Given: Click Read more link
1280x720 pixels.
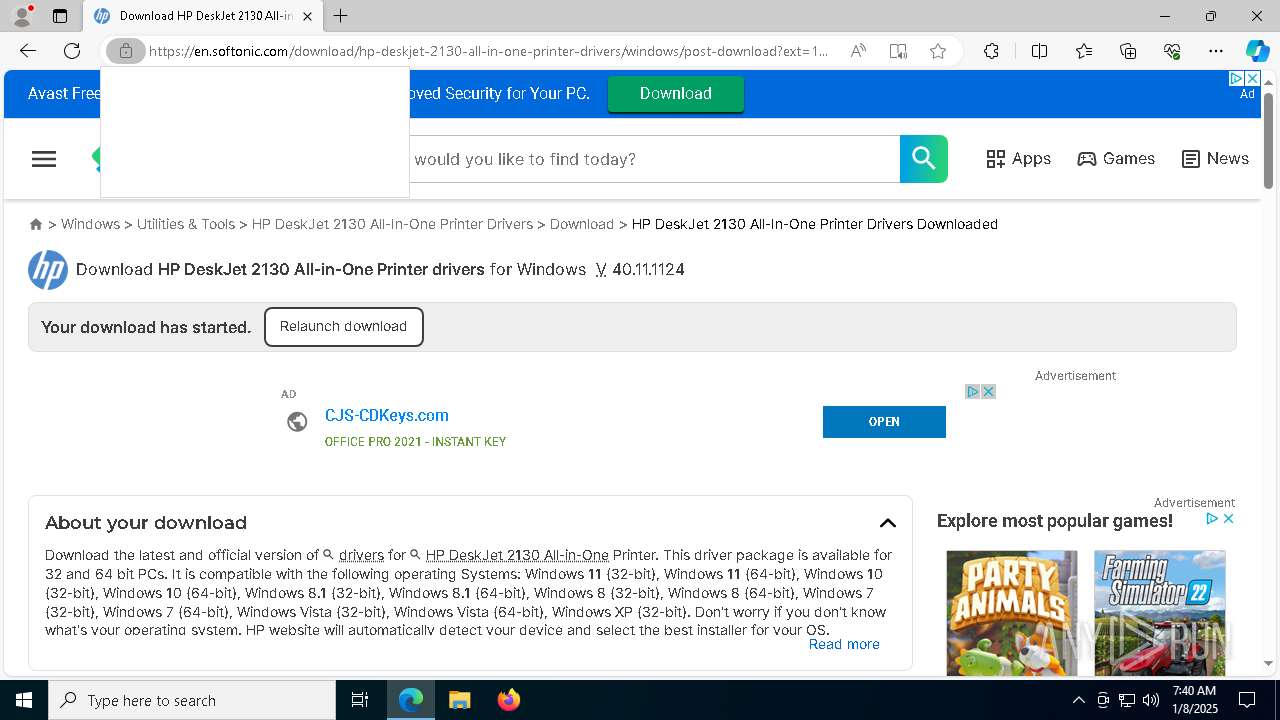Looking at the screenshot, I should pos(844,644).
